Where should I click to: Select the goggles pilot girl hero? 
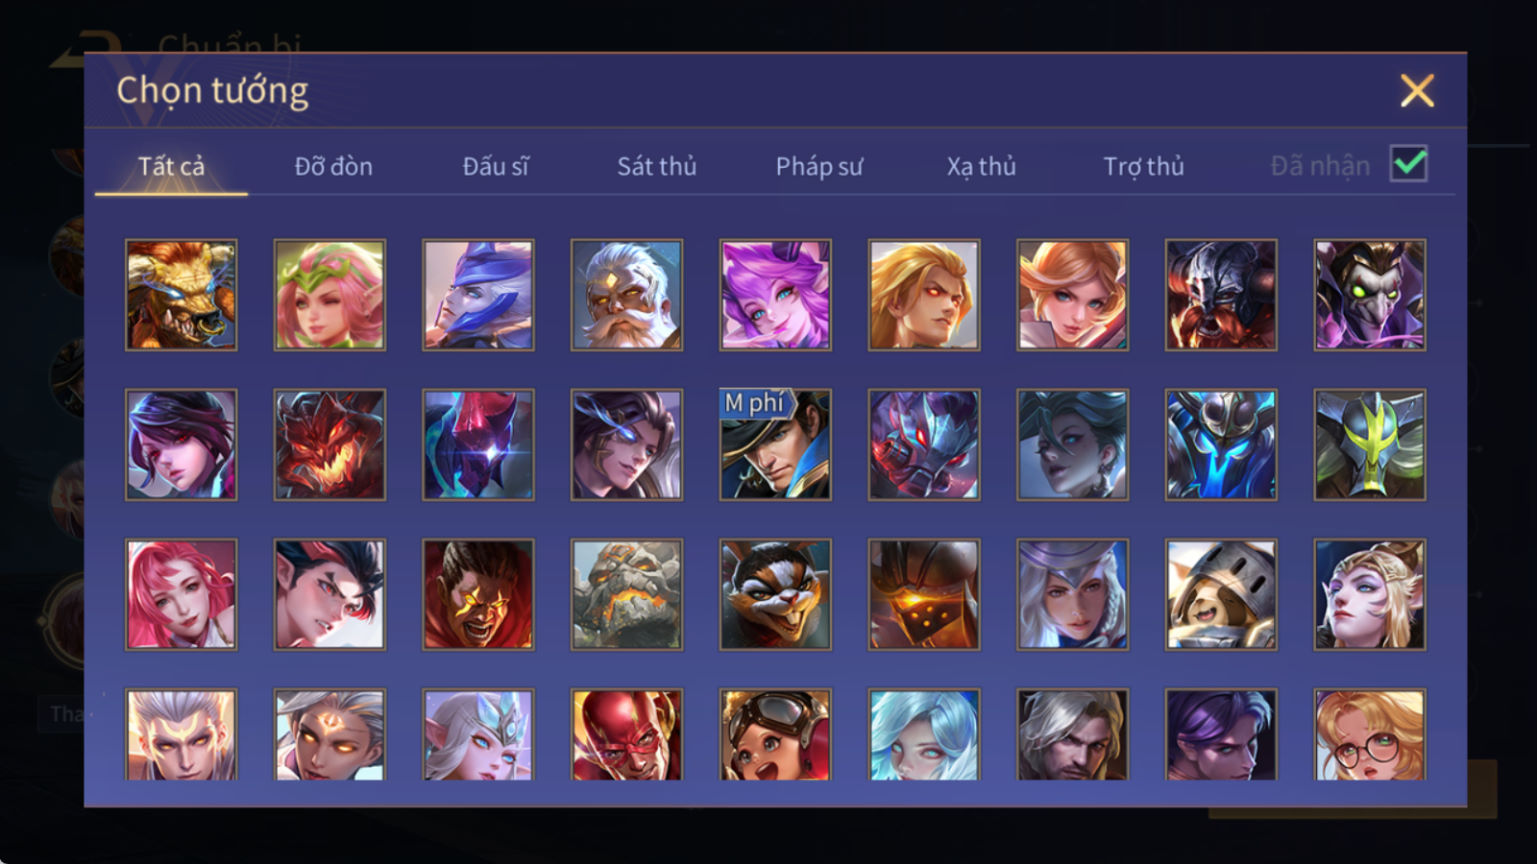pyautogui.click(x=775, y=735)
